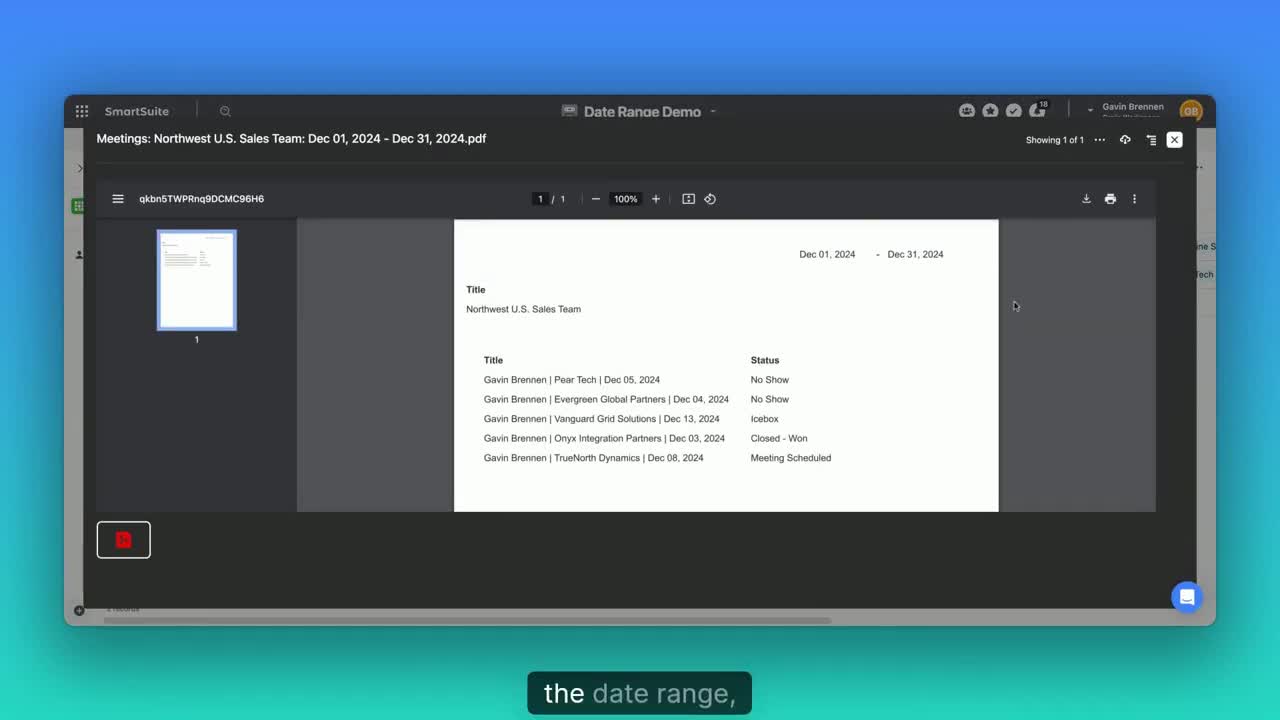Toggle the file list panel icon
1280x720 pixels.
[x=1151, y=140]
